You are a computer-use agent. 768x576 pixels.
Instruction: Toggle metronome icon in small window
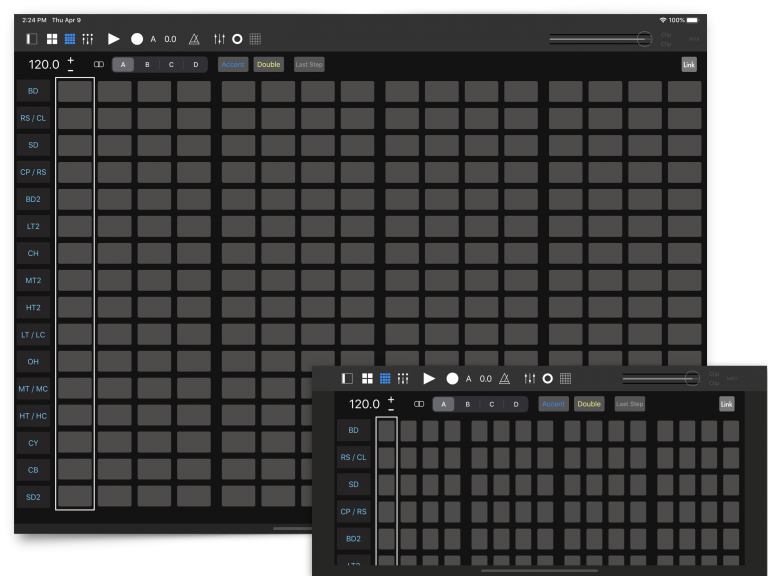(504, 379)
